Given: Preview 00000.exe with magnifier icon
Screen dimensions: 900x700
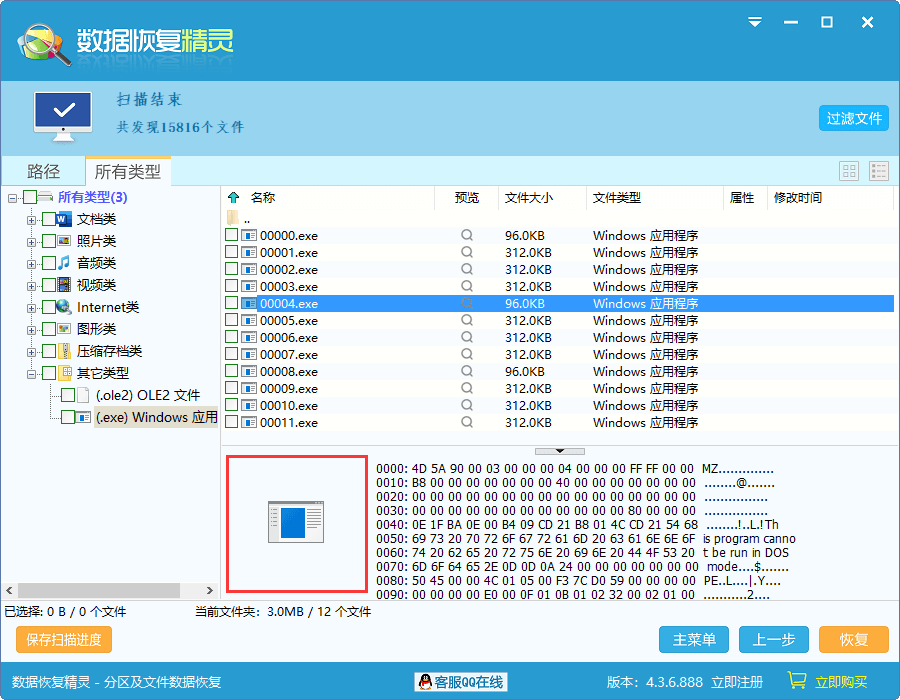Looking at the screenshot, I should coord(467,235).
